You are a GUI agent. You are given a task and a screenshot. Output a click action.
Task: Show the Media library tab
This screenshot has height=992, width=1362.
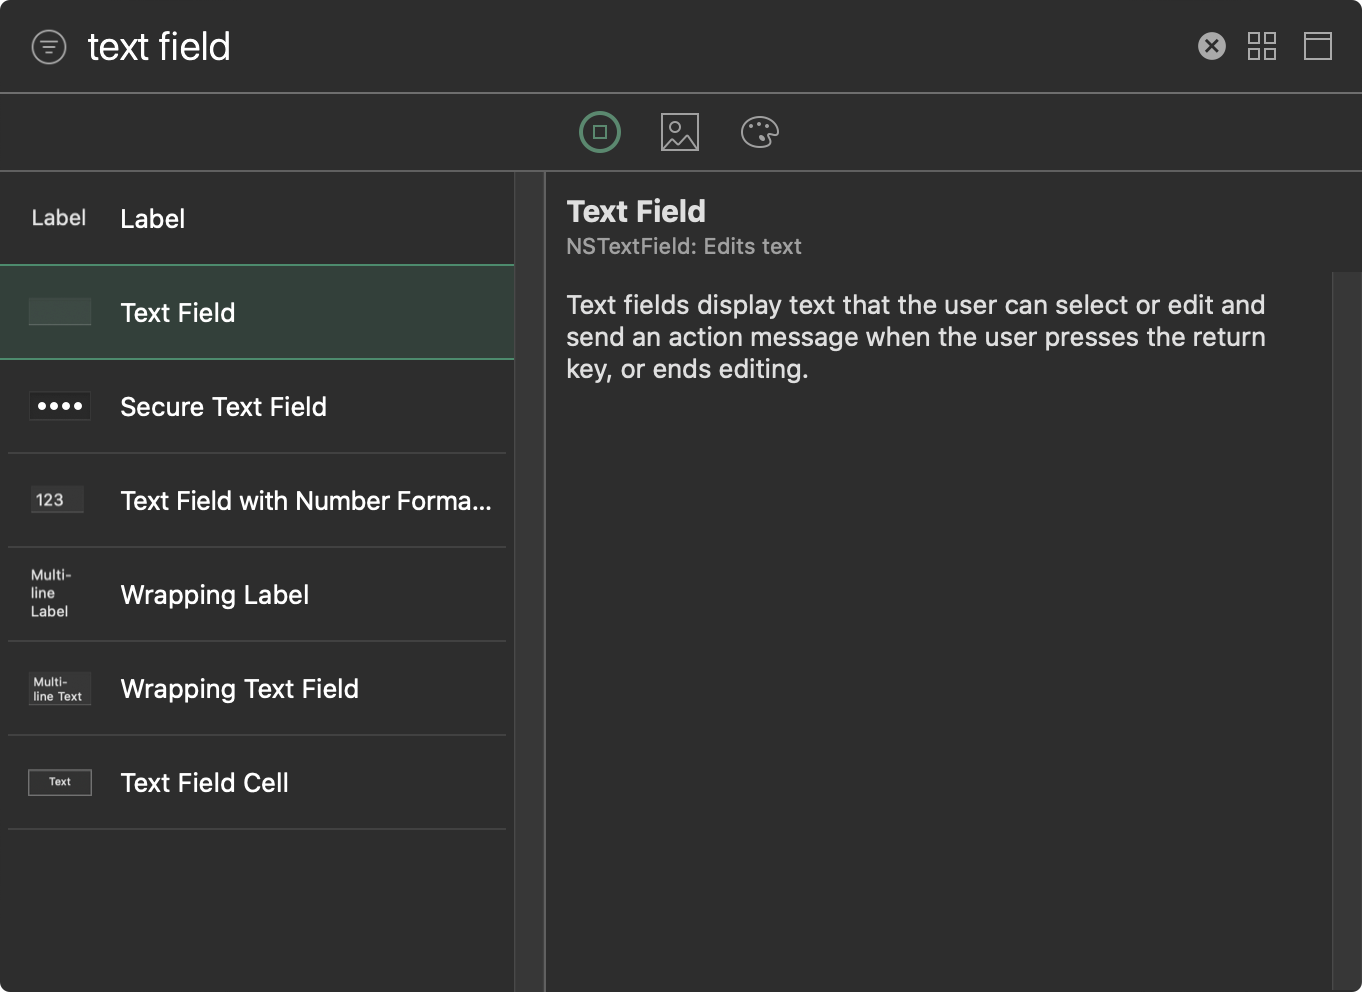[679, 132]
